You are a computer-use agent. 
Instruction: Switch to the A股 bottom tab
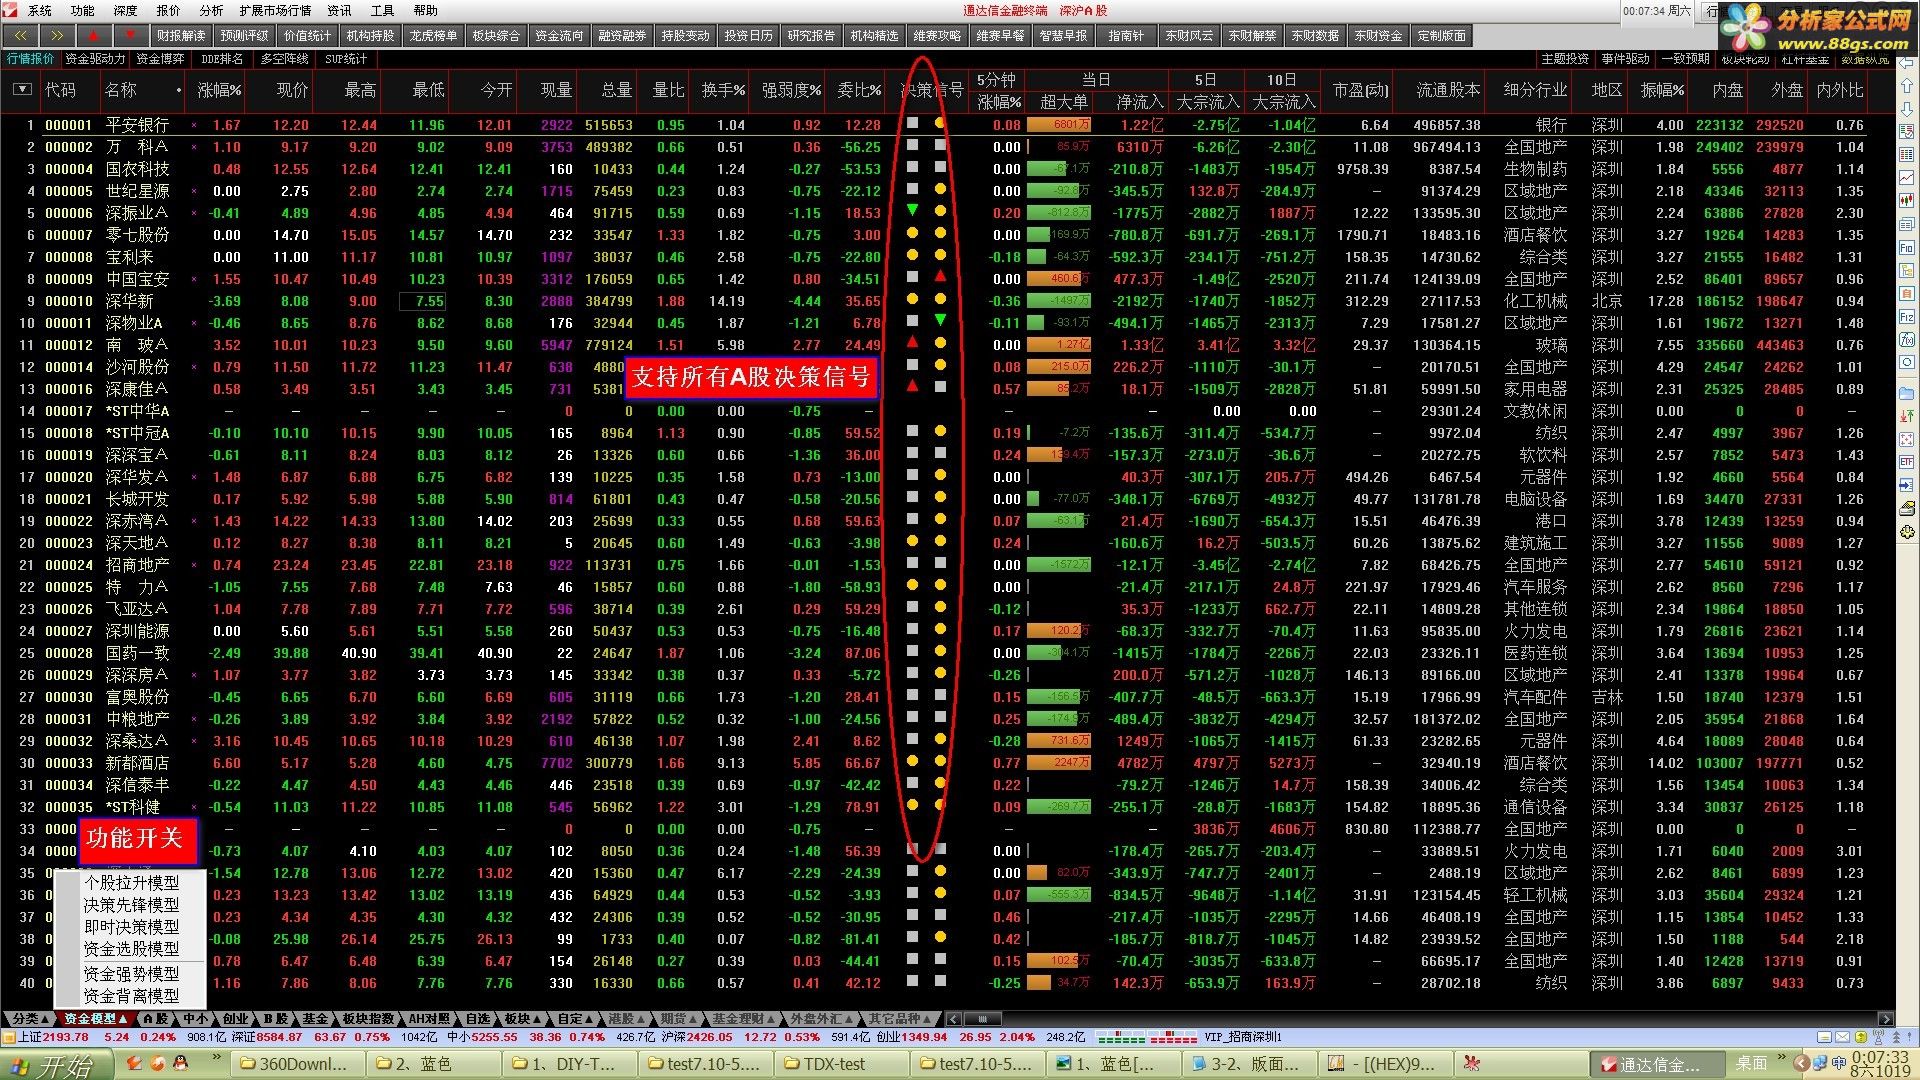156,1019
